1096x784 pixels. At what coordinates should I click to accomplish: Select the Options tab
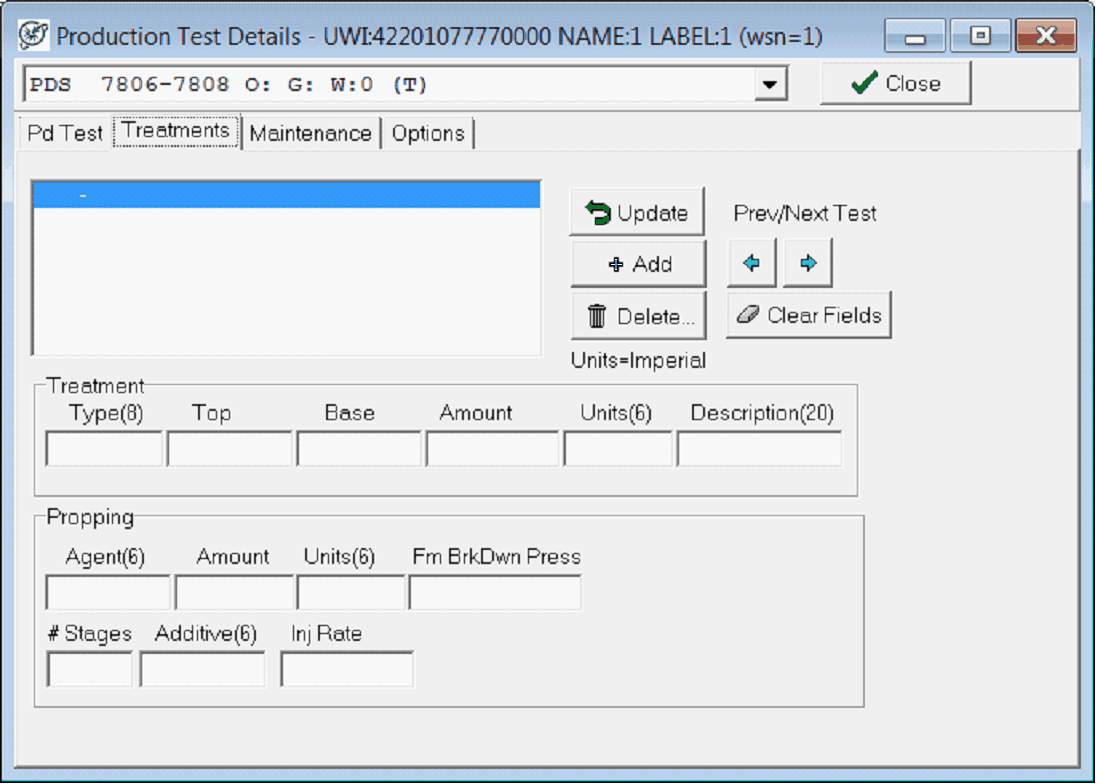428,133
